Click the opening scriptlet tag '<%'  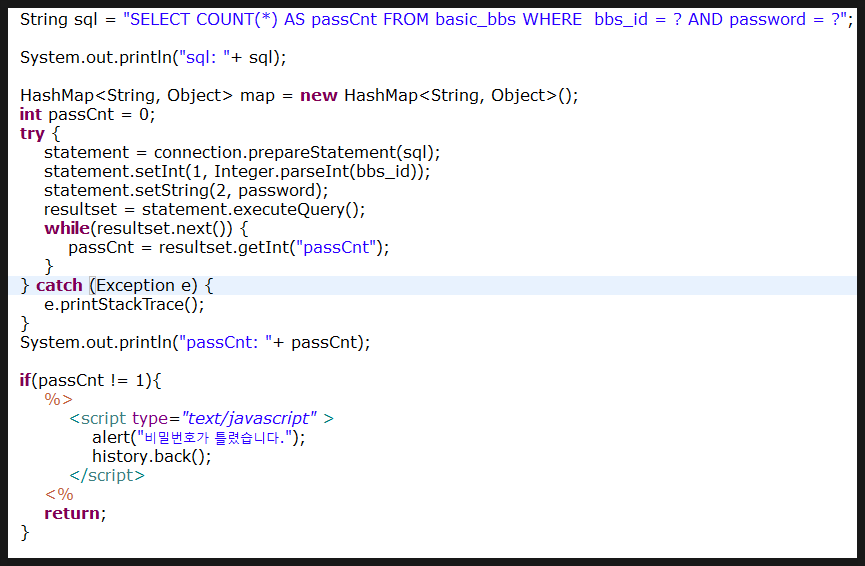pos(59,494)
